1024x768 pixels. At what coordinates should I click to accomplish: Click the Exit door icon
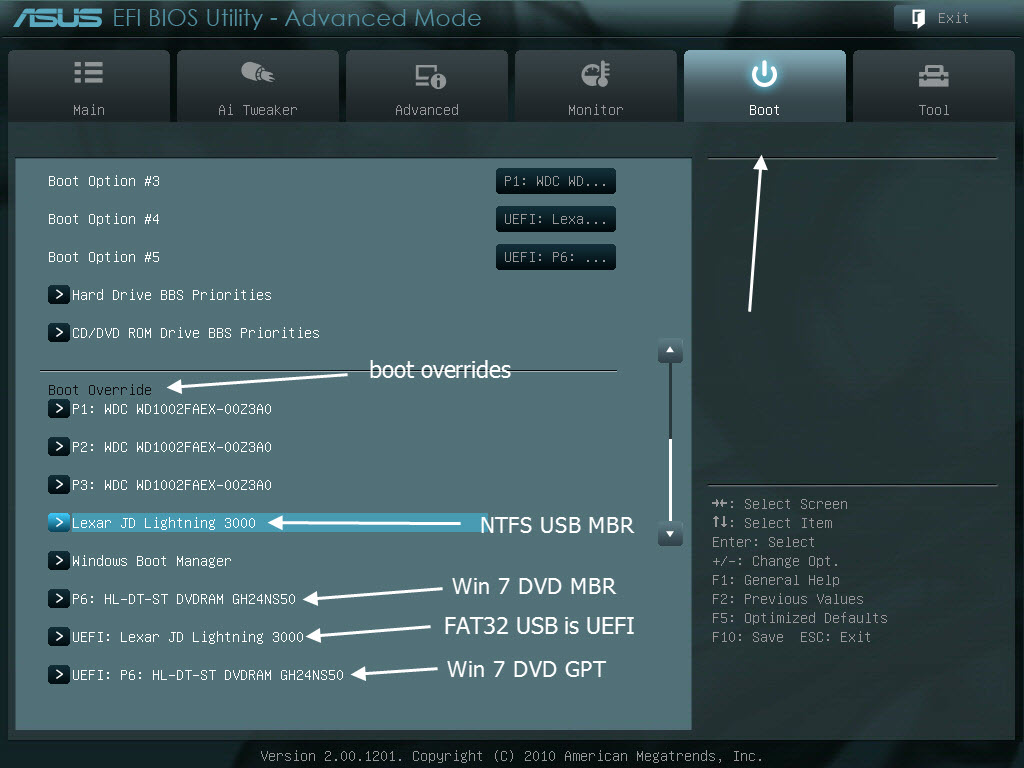(918, 18)
